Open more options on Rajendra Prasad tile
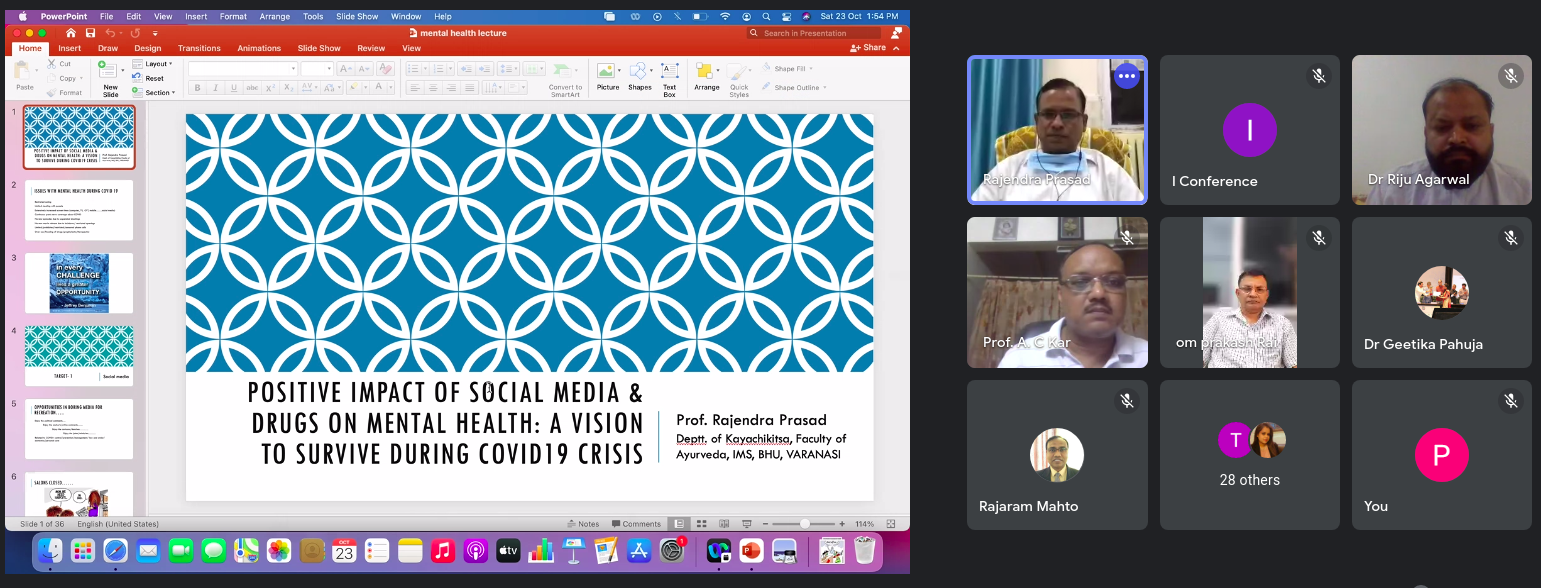 [1127, 75]
